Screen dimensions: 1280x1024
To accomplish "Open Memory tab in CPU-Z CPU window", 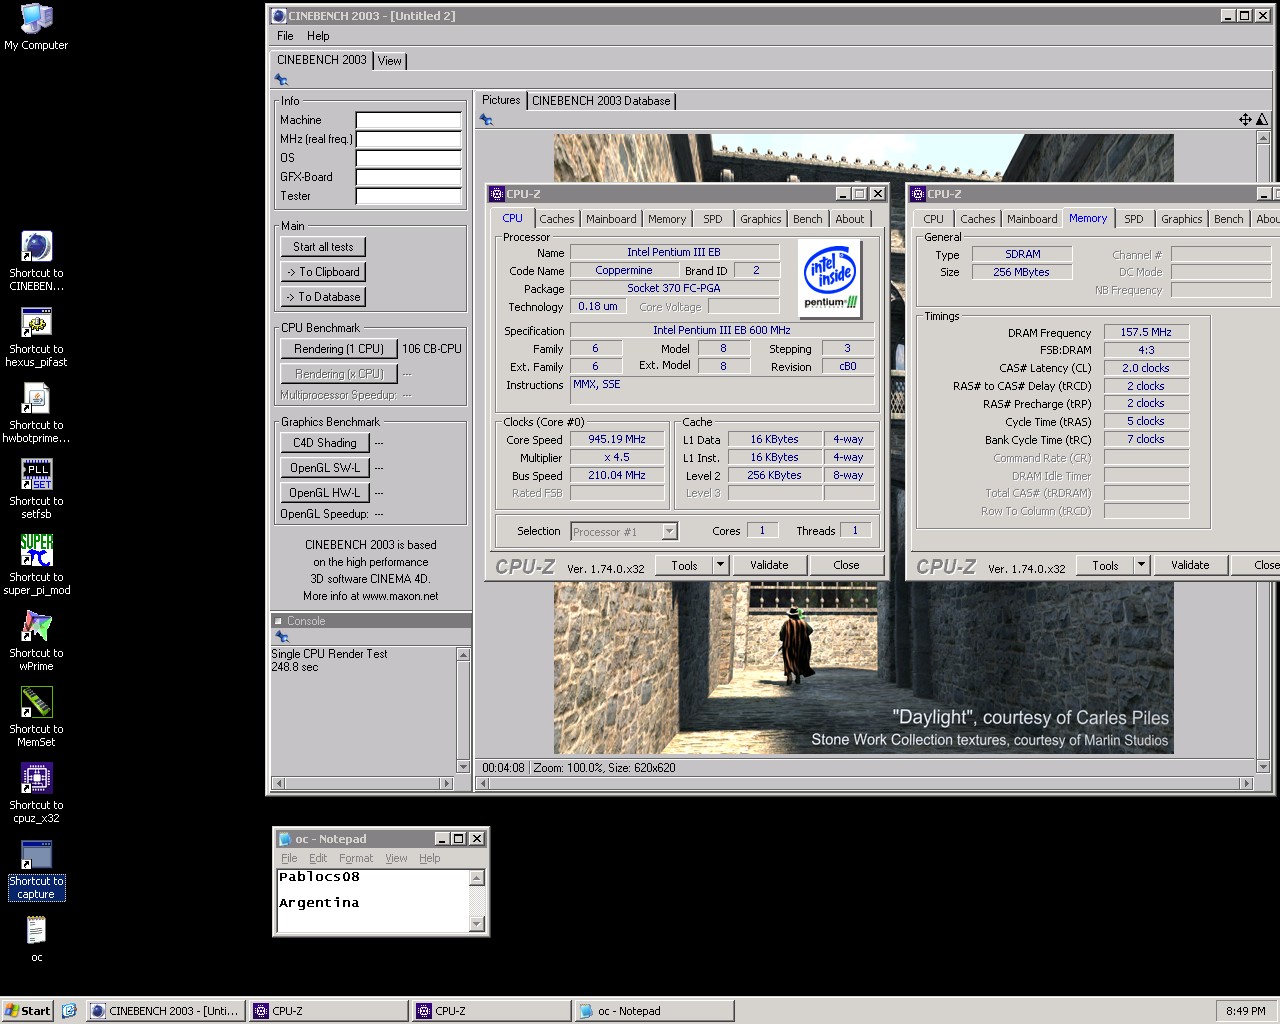I will 667,219.
